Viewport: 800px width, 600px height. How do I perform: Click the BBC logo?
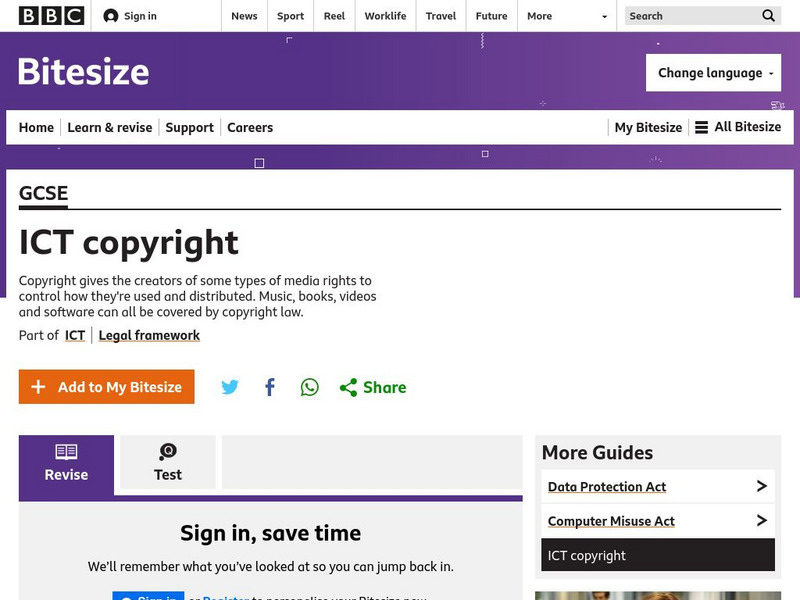[x=52, y=16]
